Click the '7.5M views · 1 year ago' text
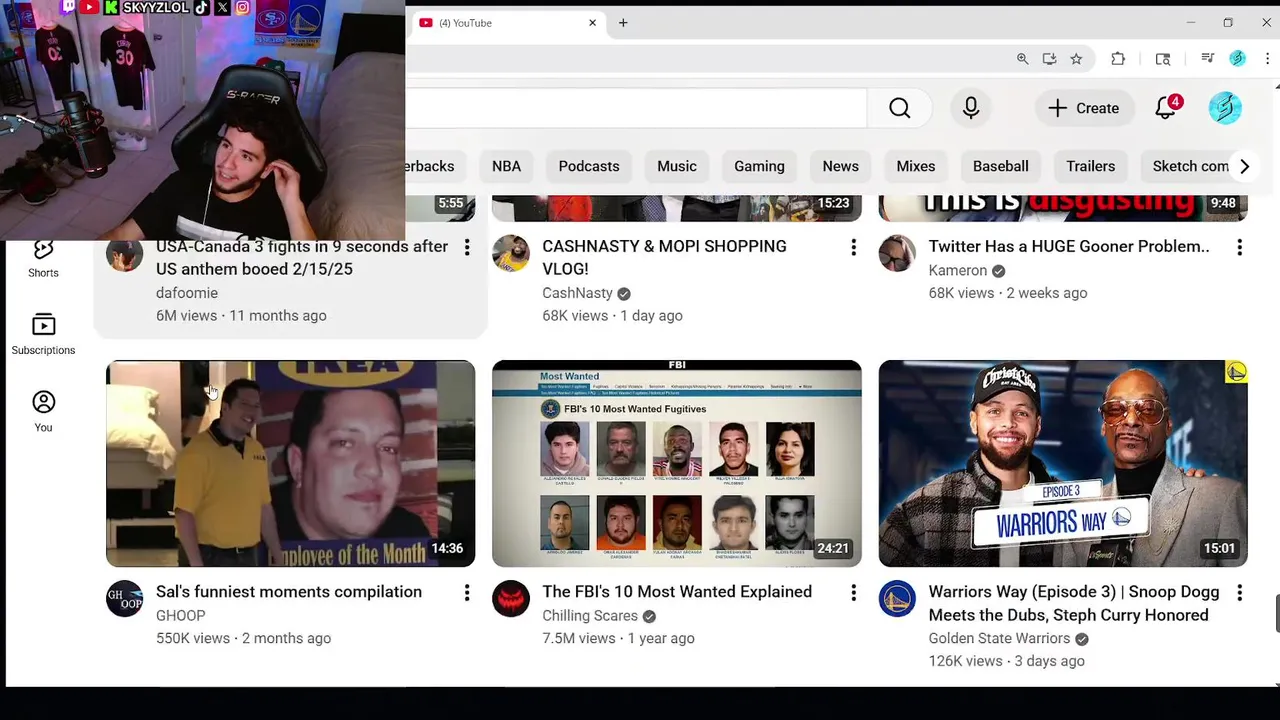Screen dimensions: 1280x720 click(618, 638)
